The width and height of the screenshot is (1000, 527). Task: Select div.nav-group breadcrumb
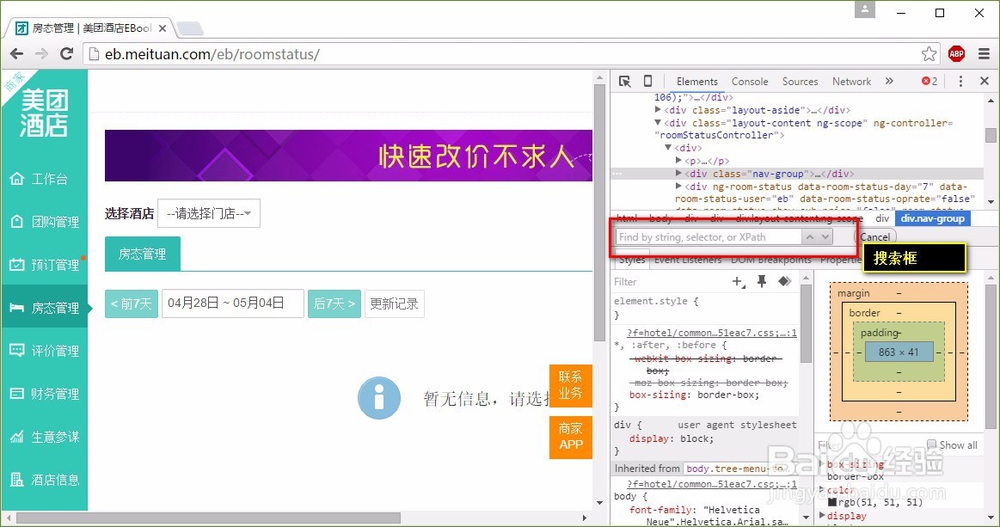coord(932,218)
